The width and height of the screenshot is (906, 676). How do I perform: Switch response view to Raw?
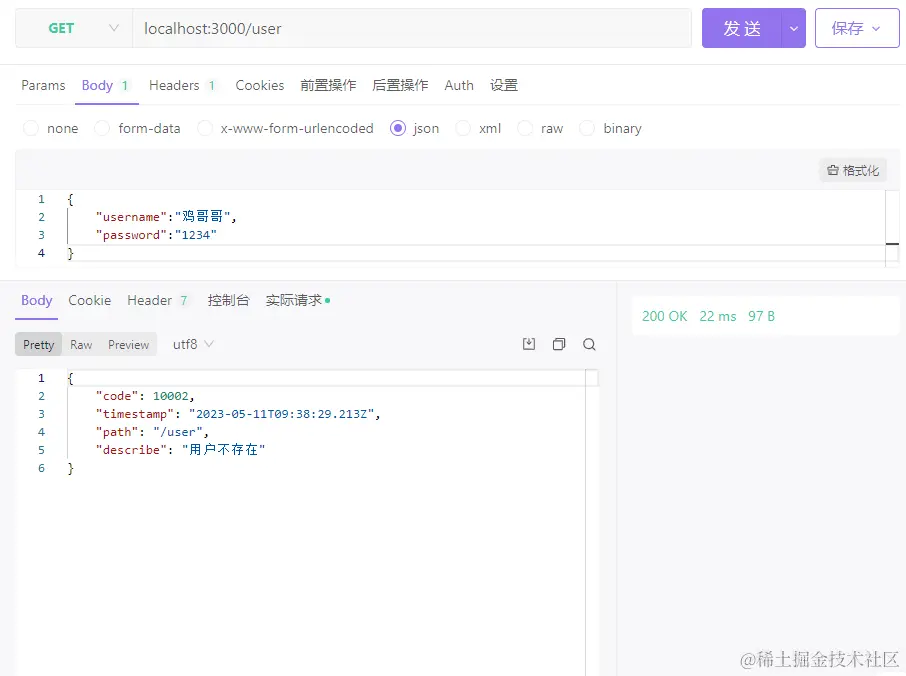pos(81,343)
